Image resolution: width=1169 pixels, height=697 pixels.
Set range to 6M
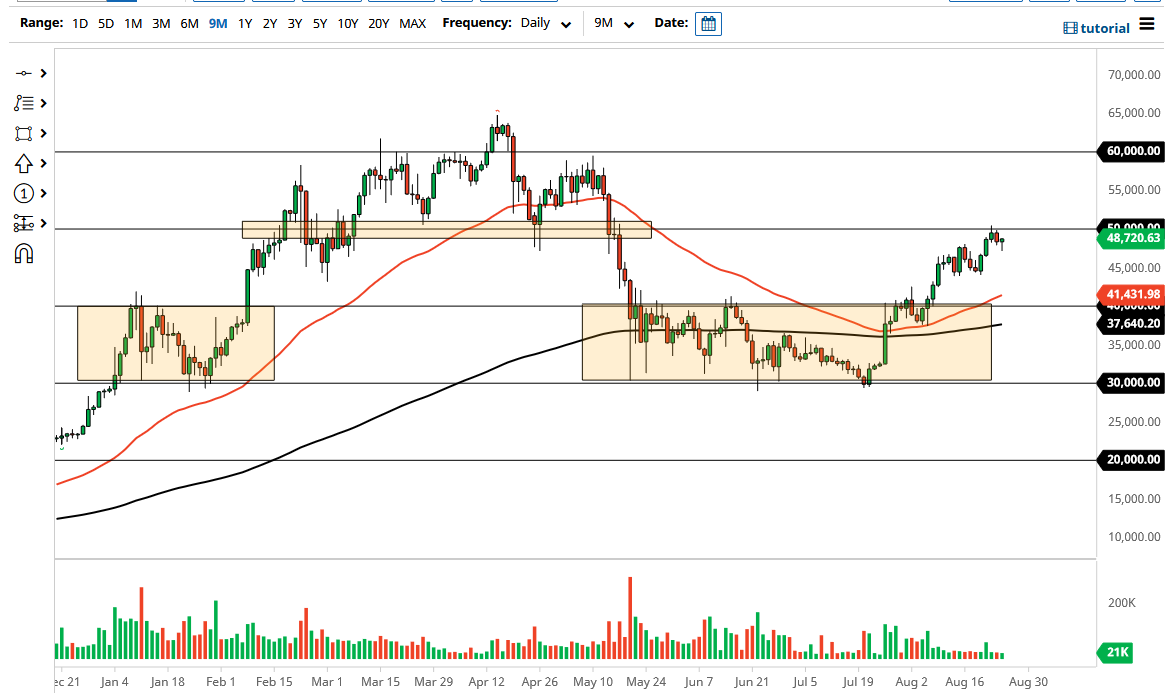(189, 24)
